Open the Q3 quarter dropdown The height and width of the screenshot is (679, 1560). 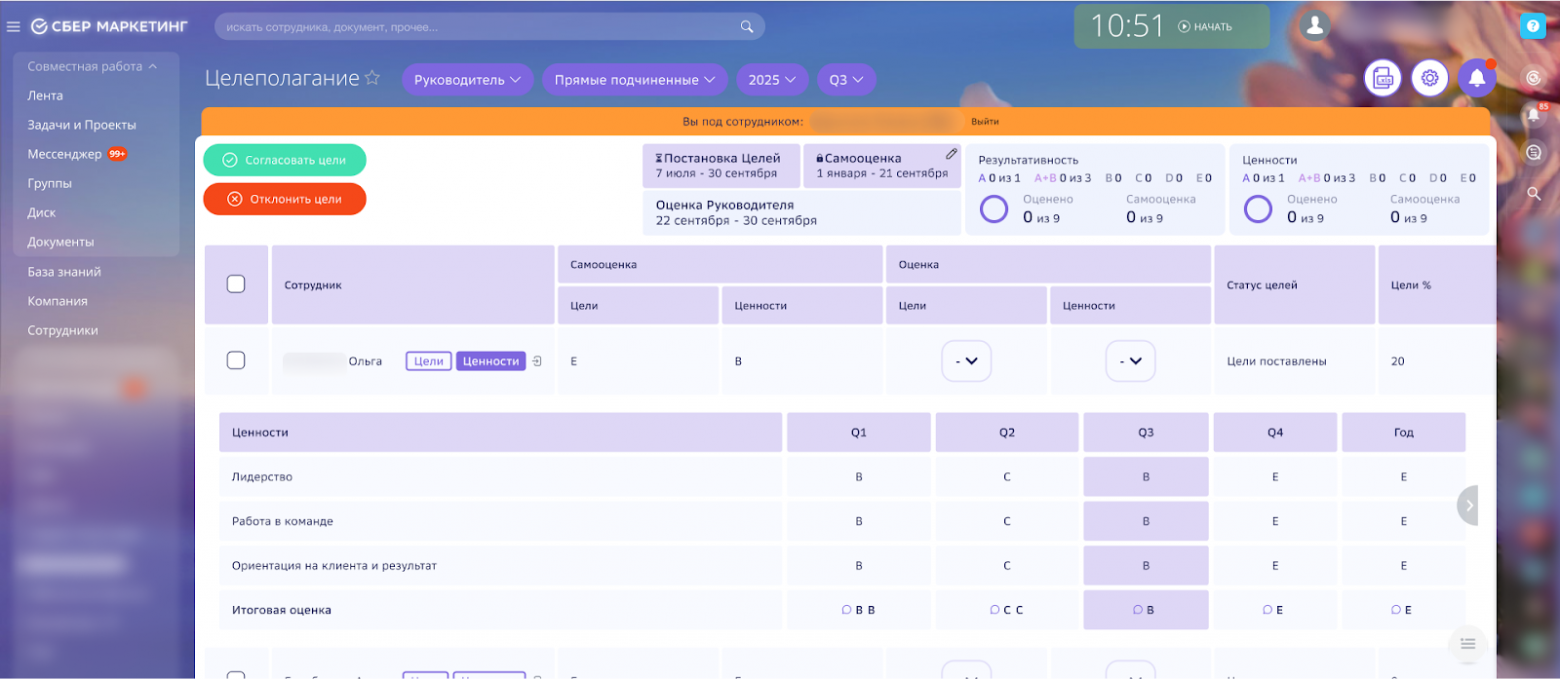tap(846, 80)
